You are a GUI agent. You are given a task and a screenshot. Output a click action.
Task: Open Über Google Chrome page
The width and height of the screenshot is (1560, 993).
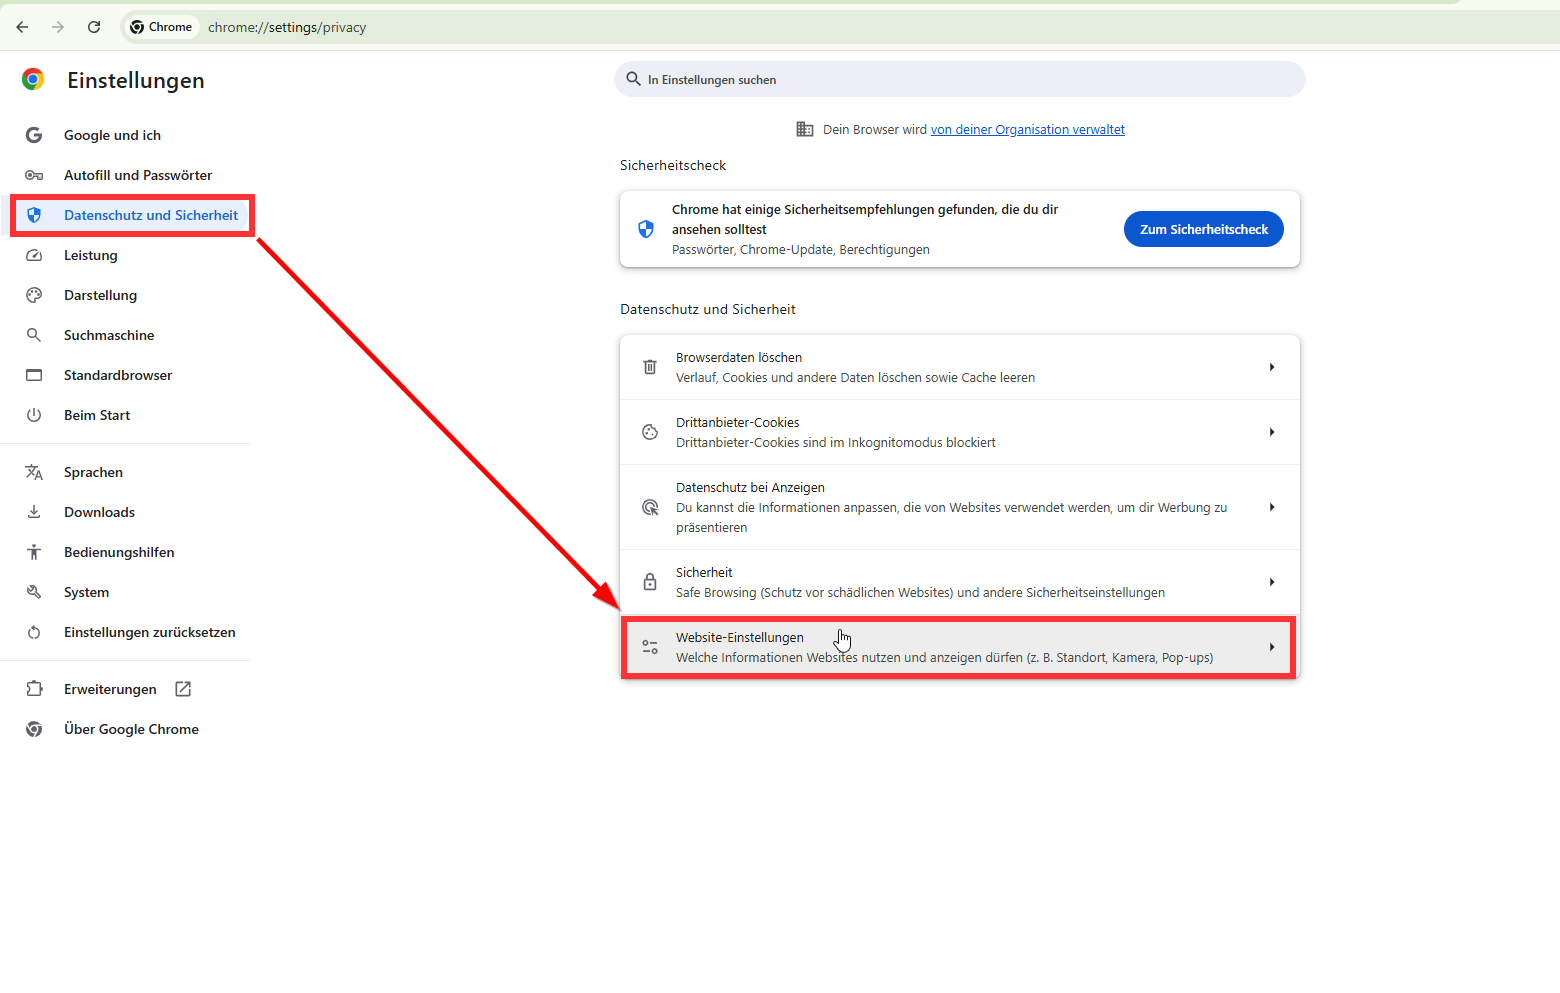click(130, 729)
